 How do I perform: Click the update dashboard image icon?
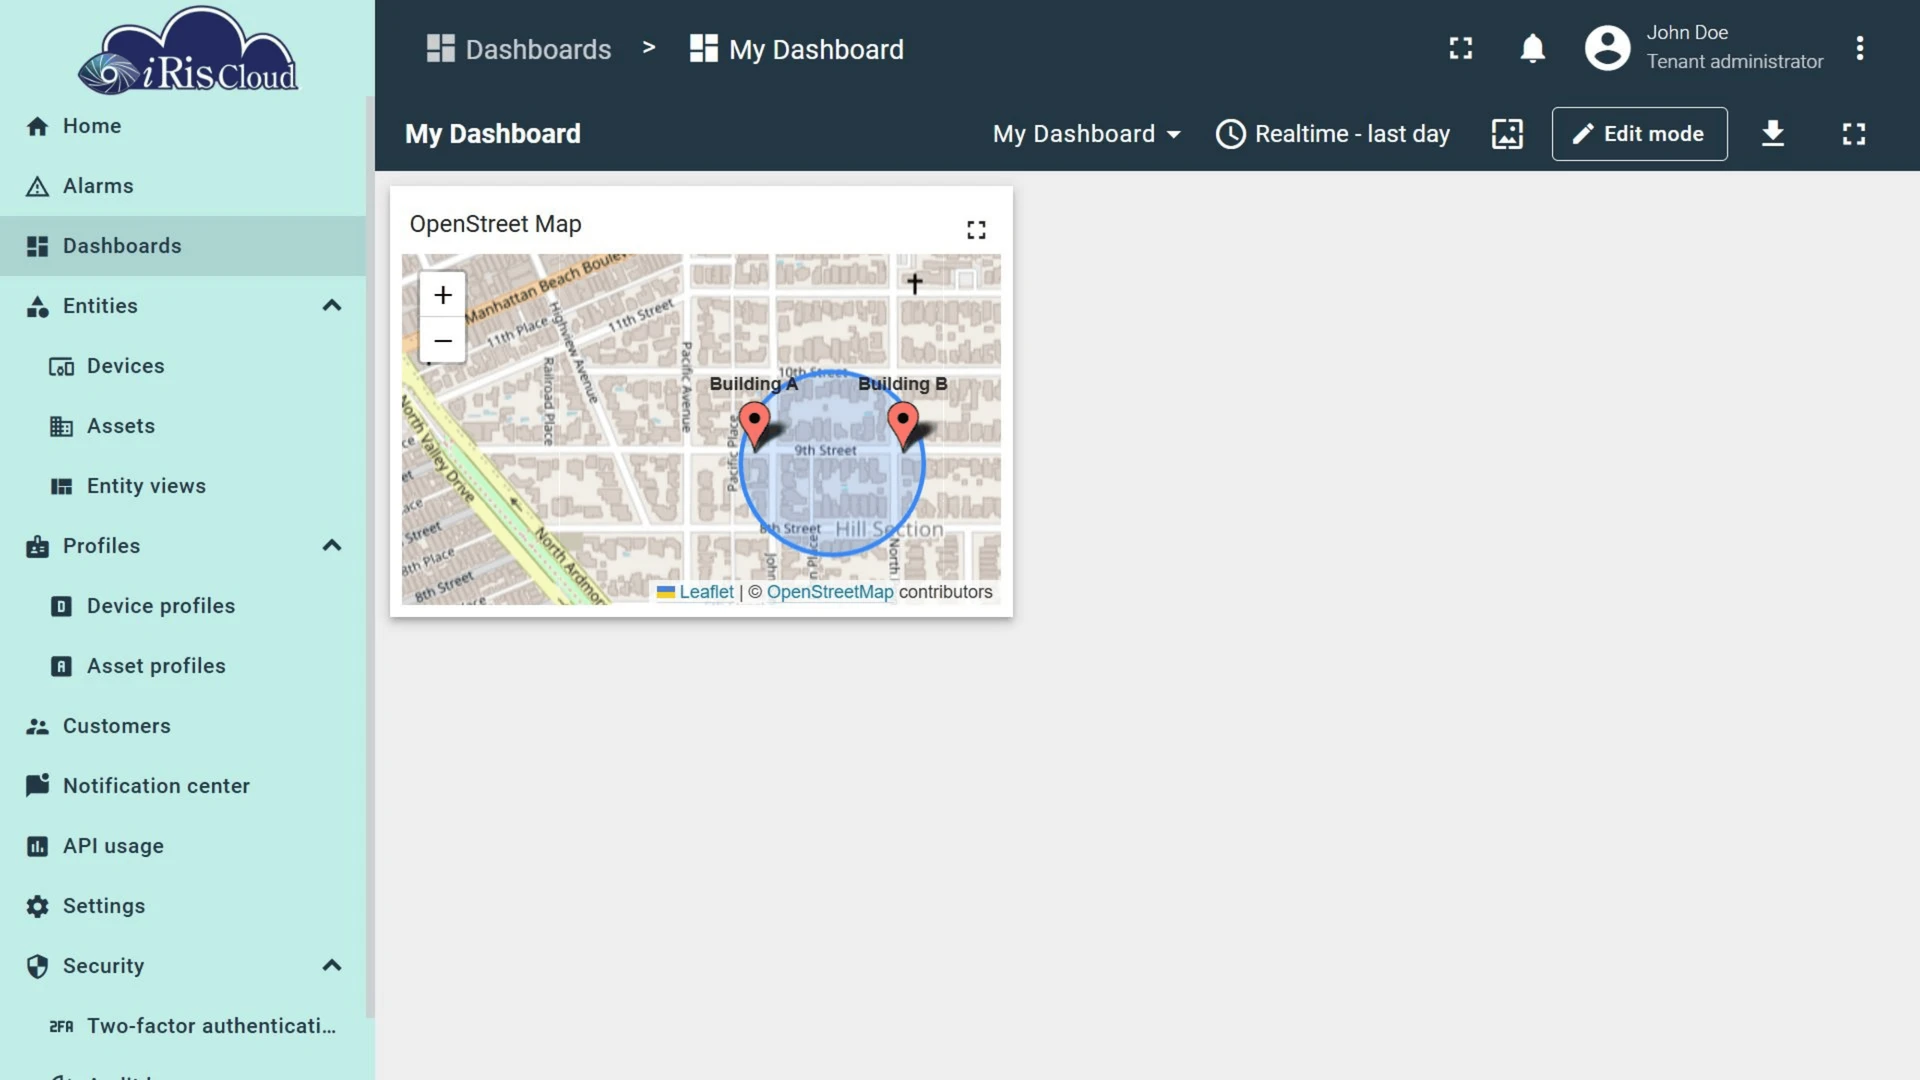(x=1507, y=134)
